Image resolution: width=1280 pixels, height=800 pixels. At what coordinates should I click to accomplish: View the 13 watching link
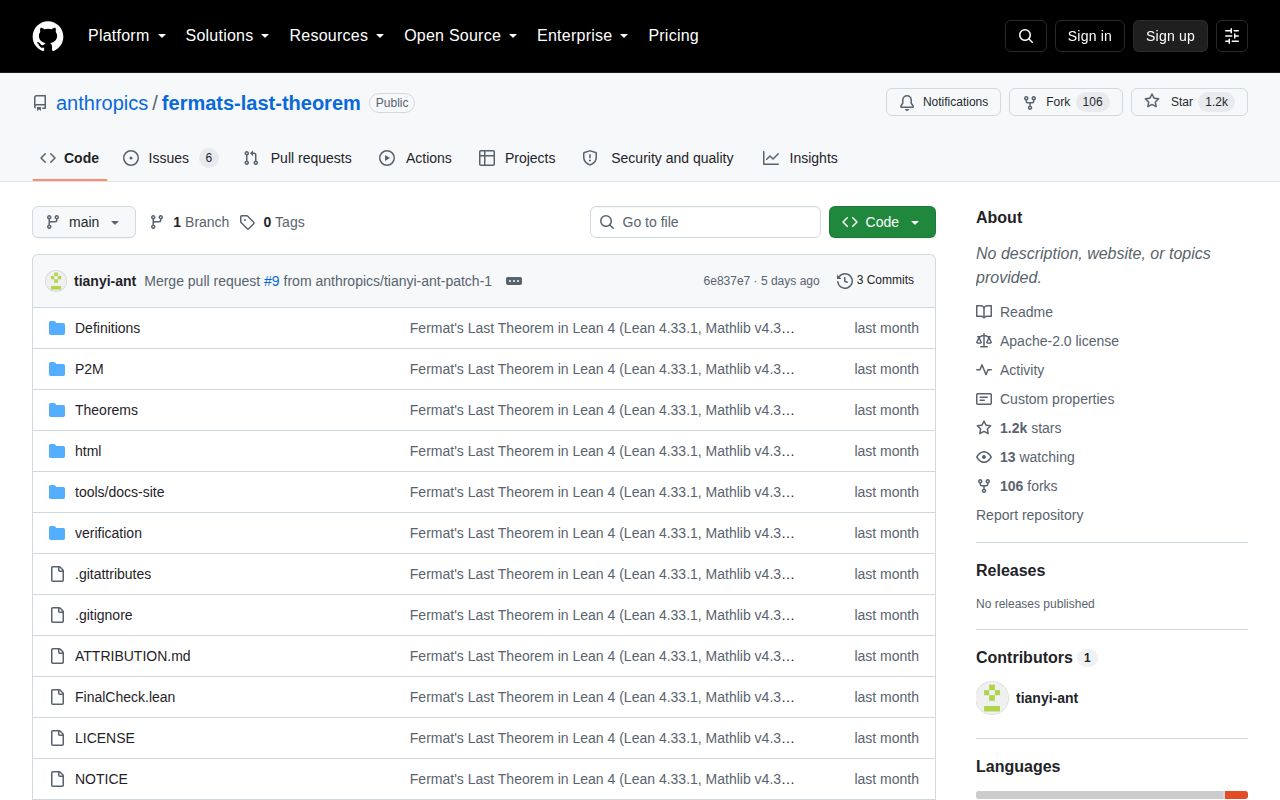1026,457
